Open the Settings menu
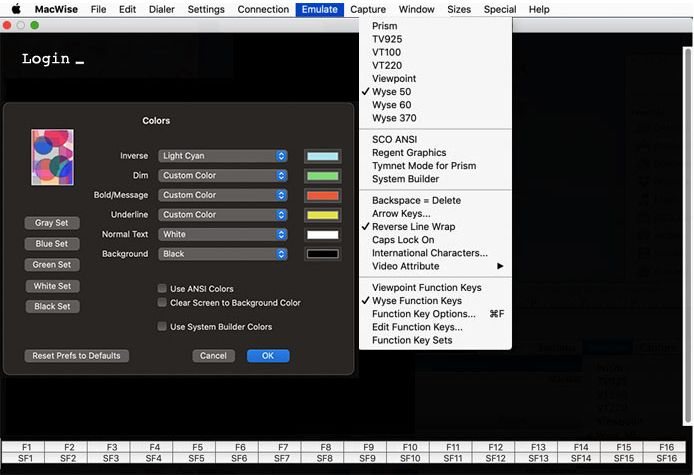 [206, 9]
